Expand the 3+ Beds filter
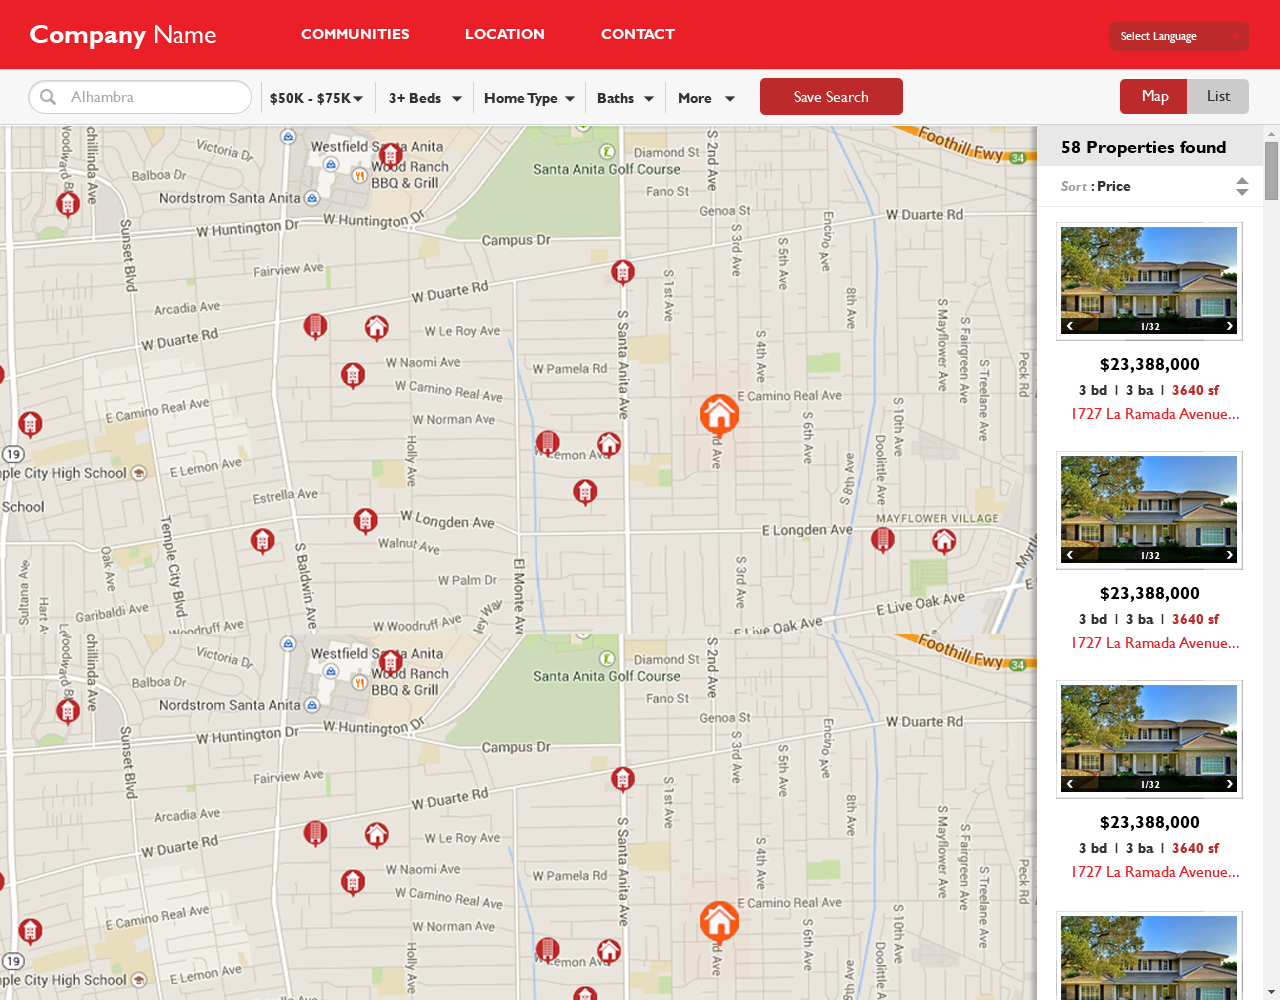 [425, 98]
